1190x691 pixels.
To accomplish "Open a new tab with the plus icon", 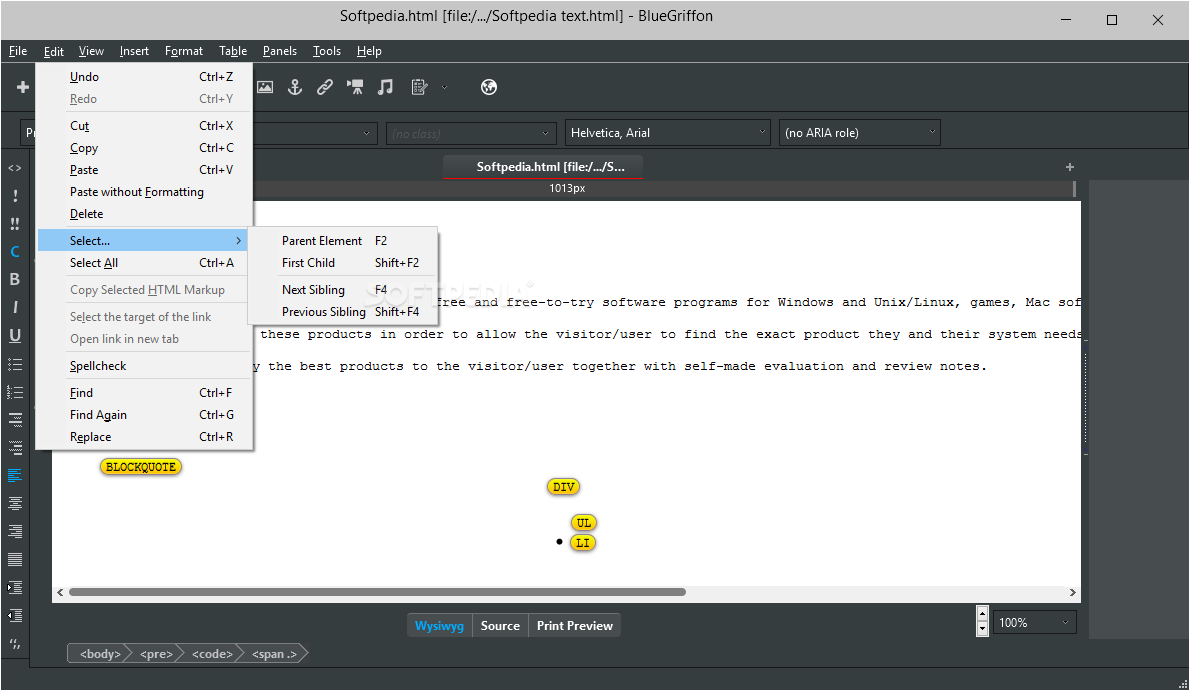I will coord(1069,167).
